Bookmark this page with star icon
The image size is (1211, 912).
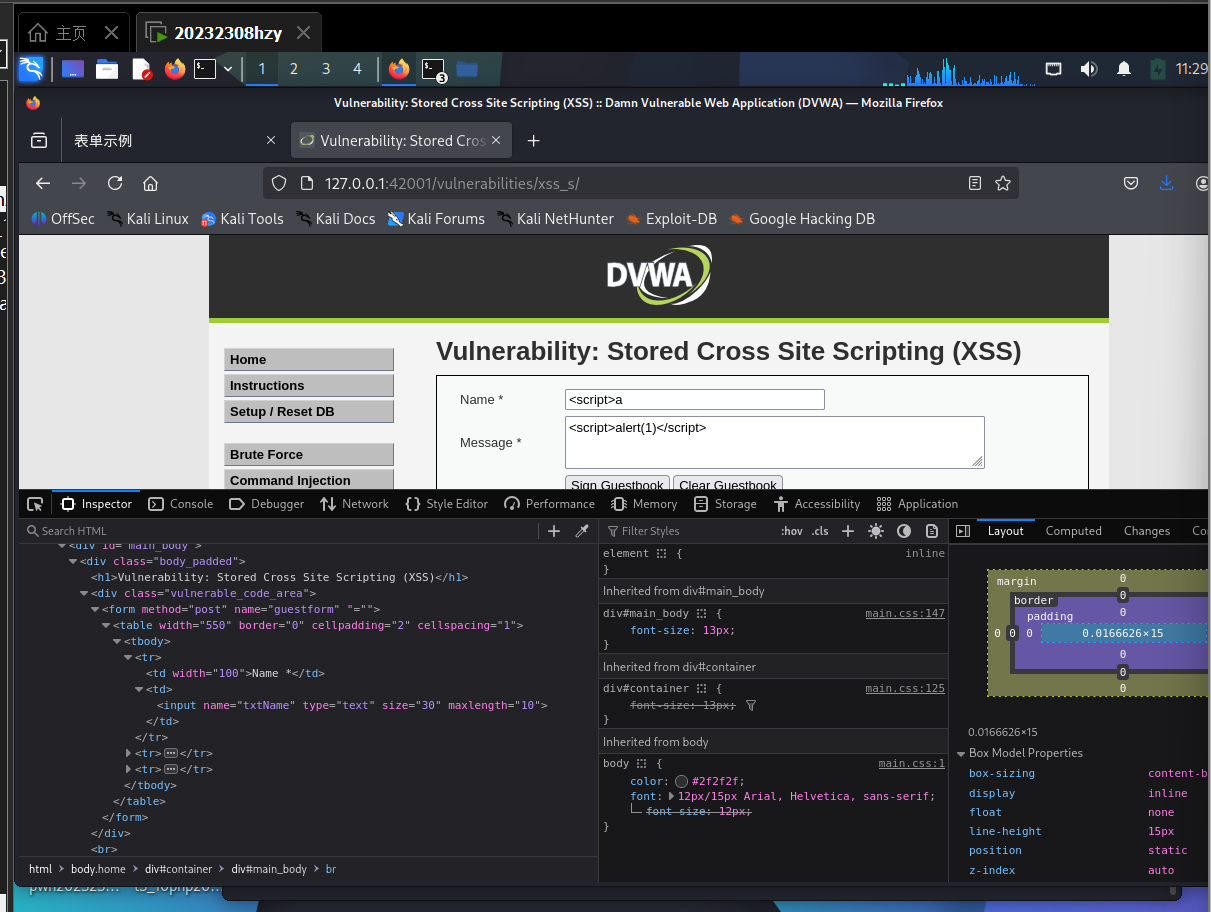[1003, 183]
